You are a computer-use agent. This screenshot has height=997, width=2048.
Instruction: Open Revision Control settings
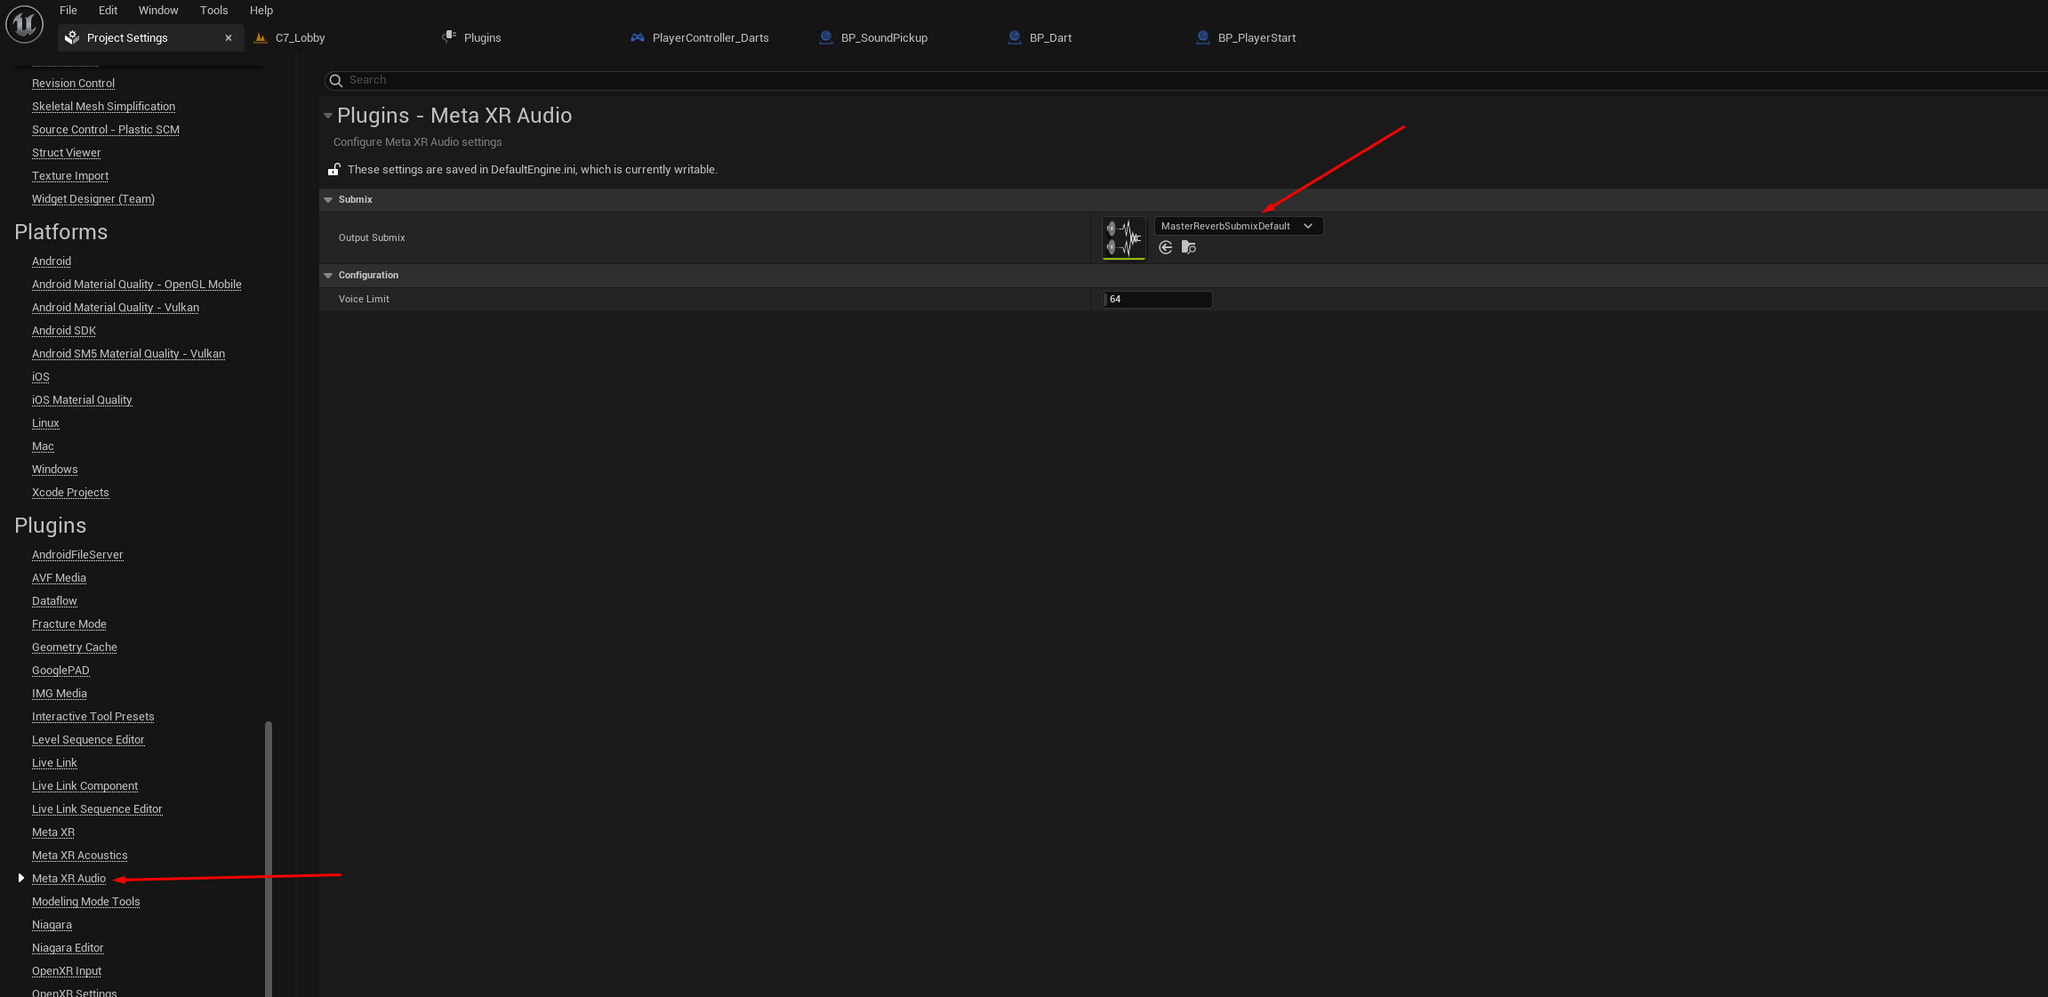click(73, 83)
